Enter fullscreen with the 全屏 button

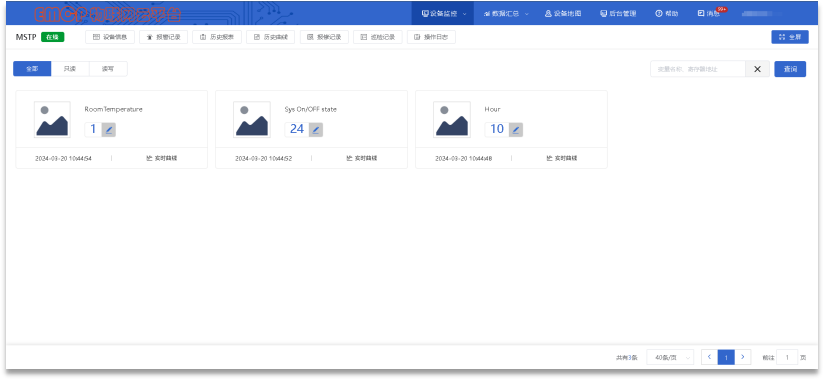[790, 37]
